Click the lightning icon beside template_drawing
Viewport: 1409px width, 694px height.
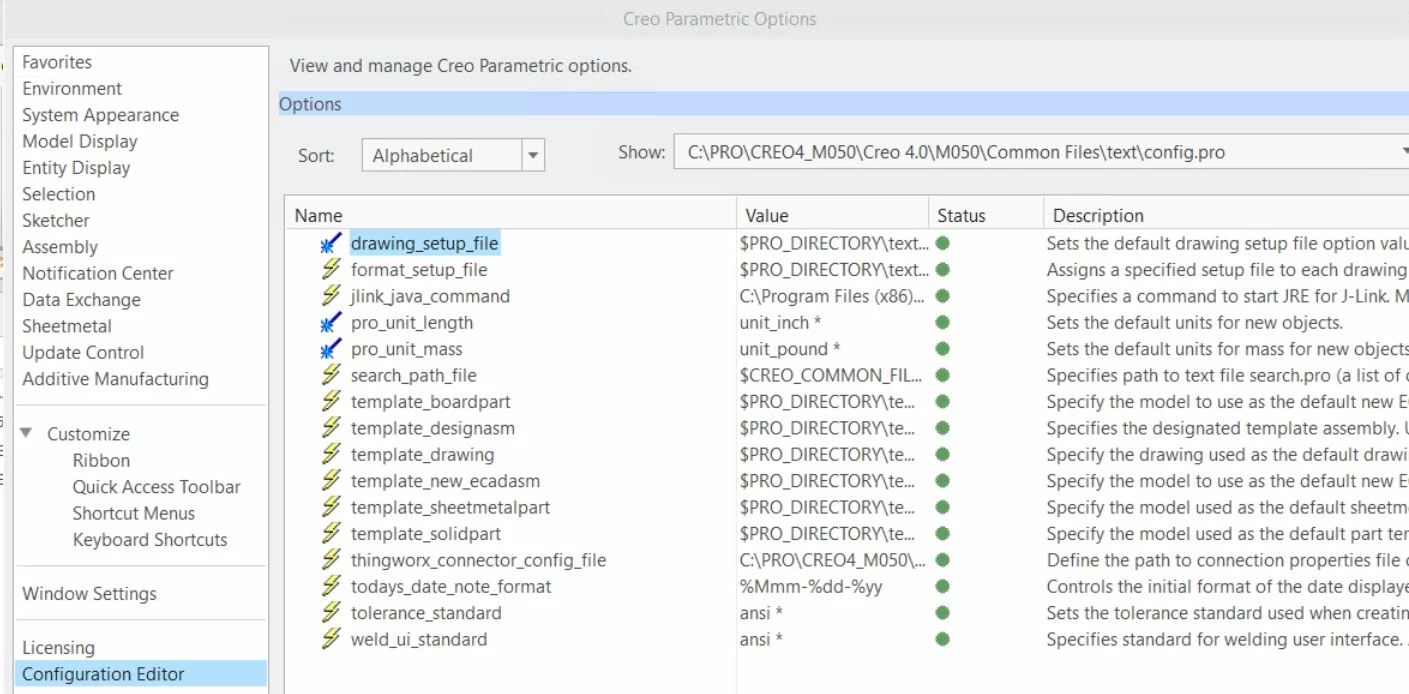click(x=331, y=454)
